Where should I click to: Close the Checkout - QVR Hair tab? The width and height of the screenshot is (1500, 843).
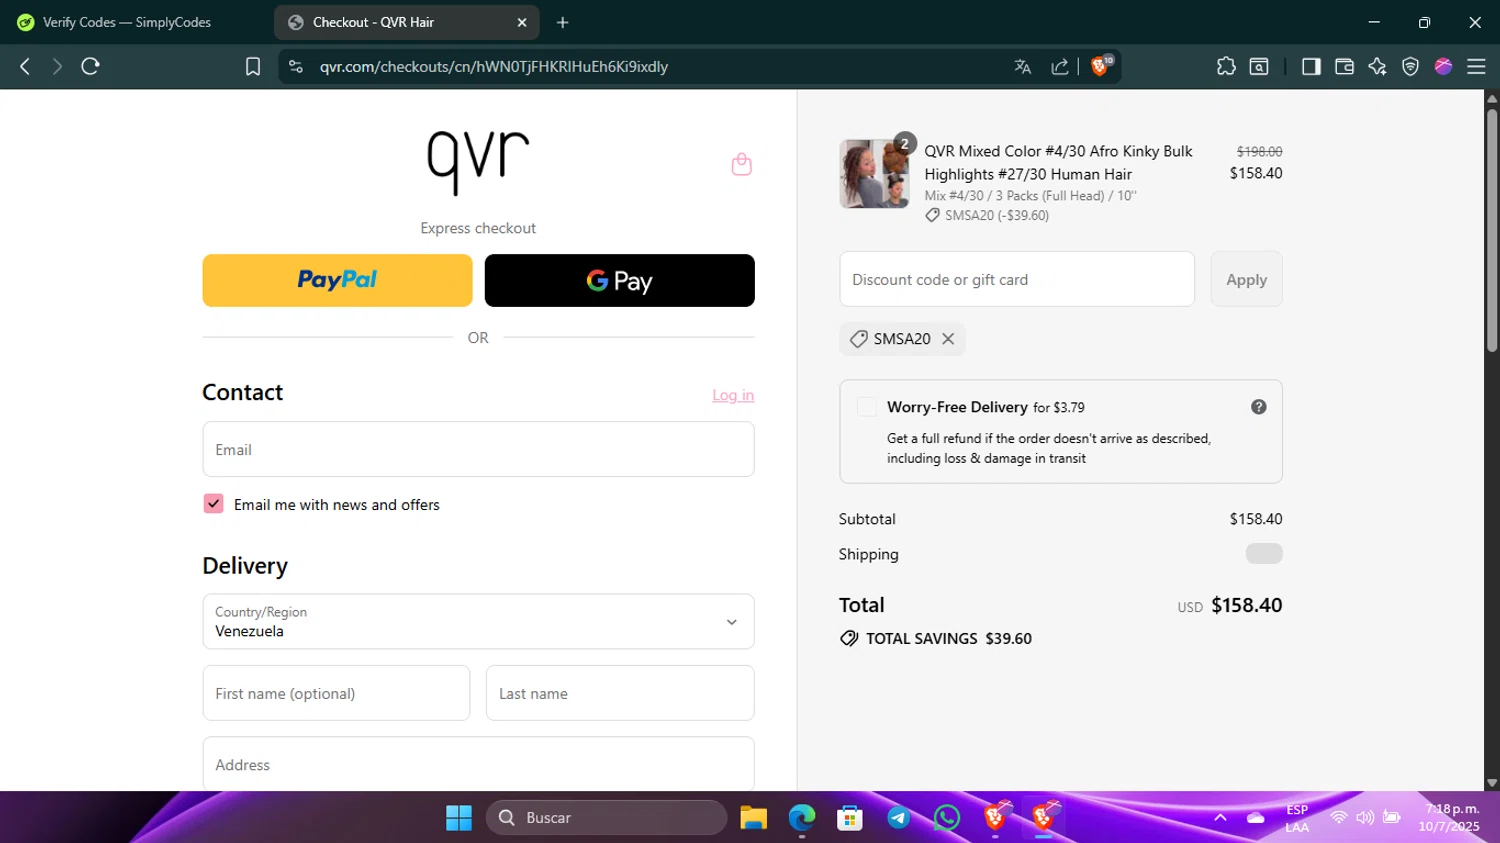(521, 22)
